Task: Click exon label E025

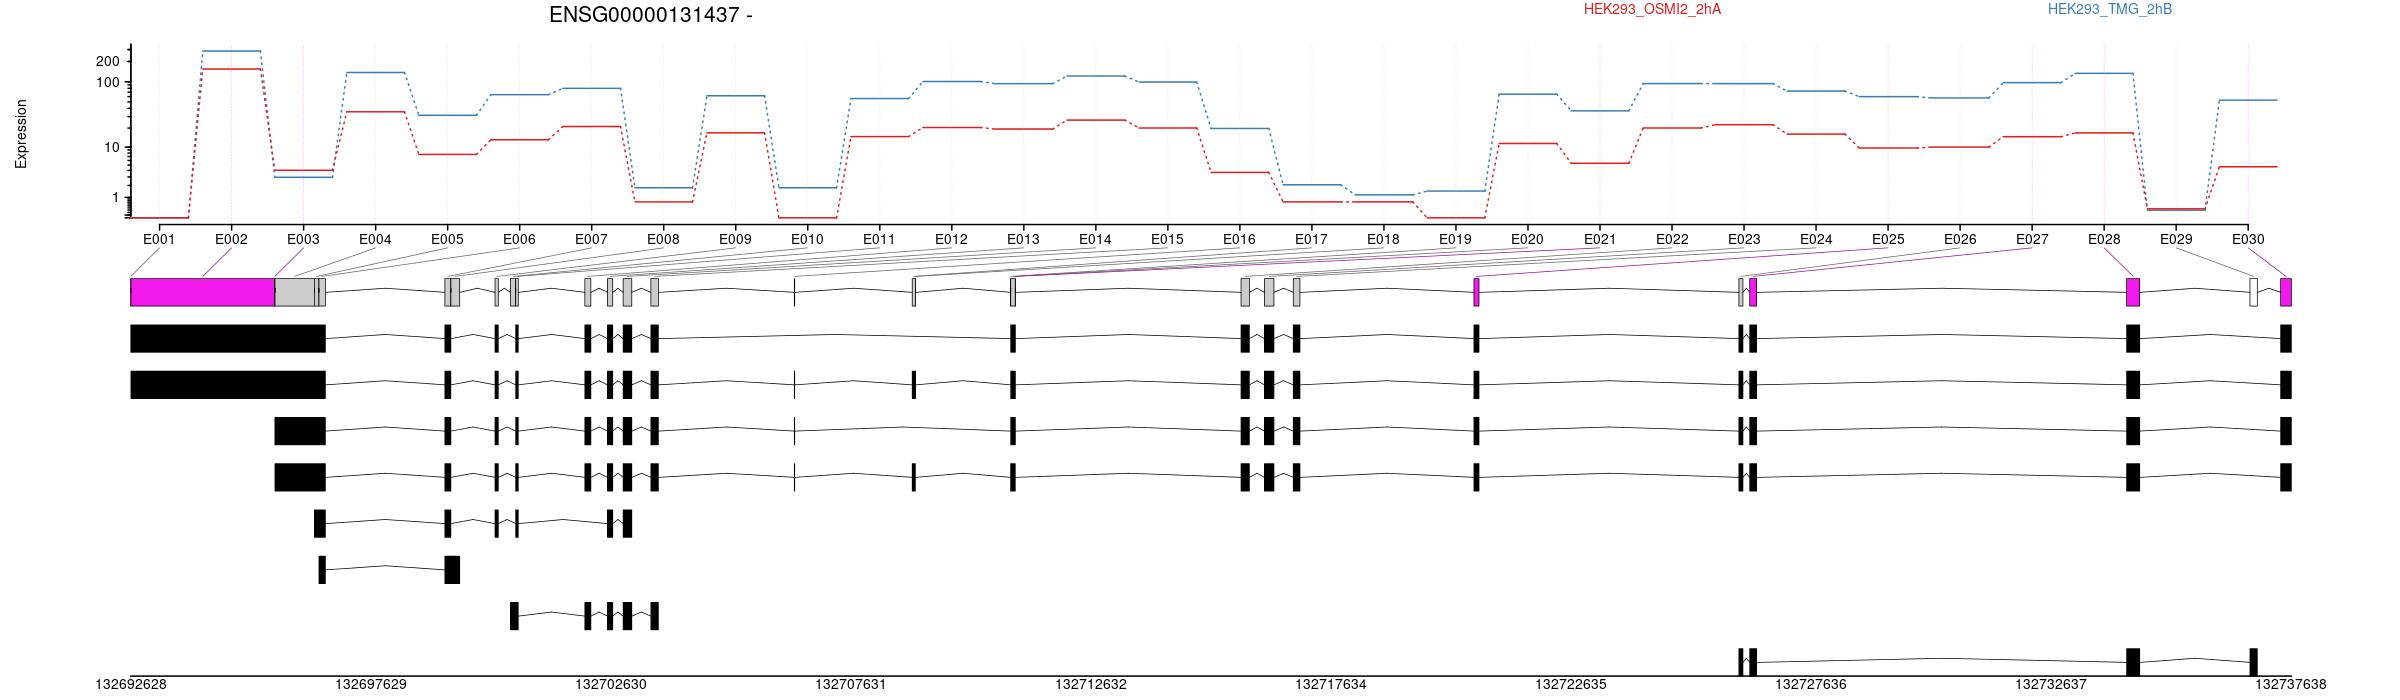Action: 1888,239
